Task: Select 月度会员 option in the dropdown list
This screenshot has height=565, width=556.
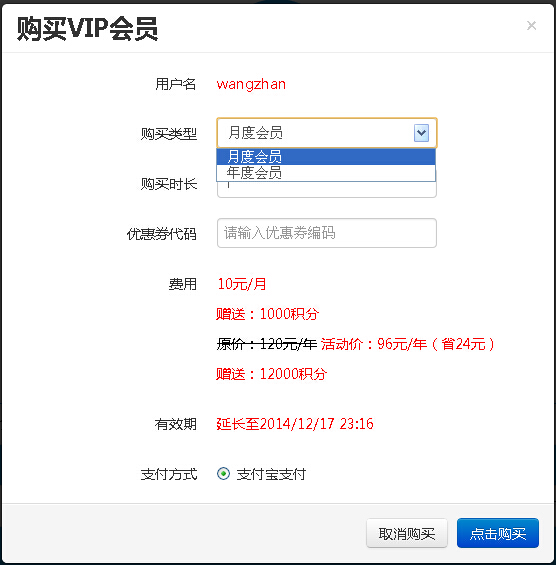Action: tap(326, 157)
